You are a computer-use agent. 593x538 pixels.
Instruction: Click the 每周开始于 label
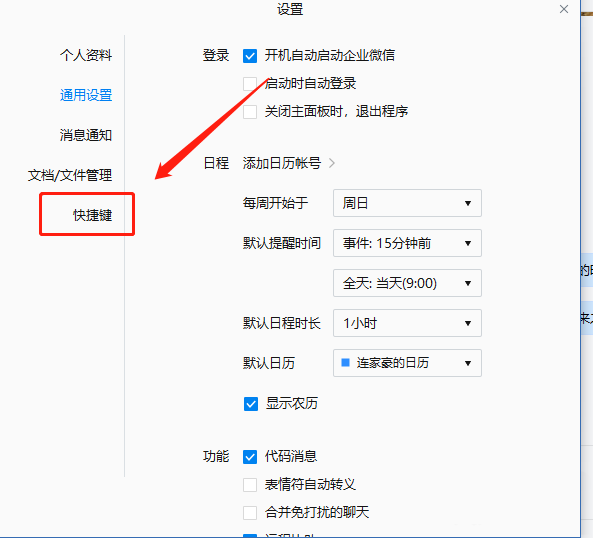275,203
